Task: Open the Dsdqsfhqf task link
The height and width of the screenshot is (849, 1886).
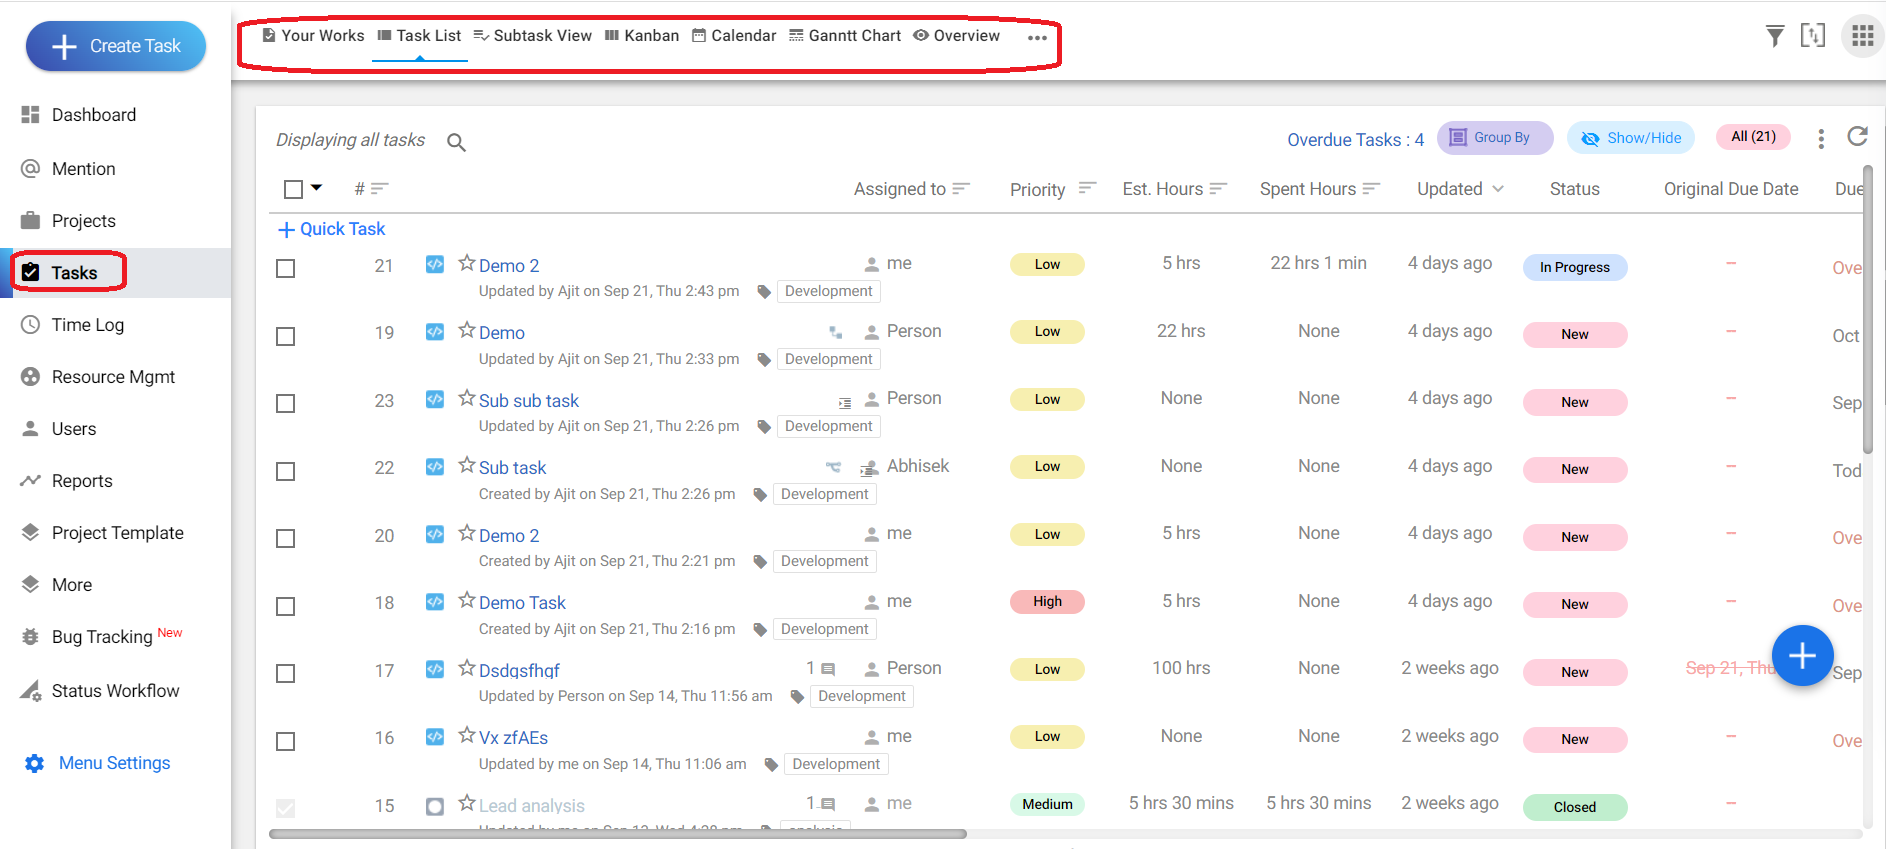Action: pos(519,670)
